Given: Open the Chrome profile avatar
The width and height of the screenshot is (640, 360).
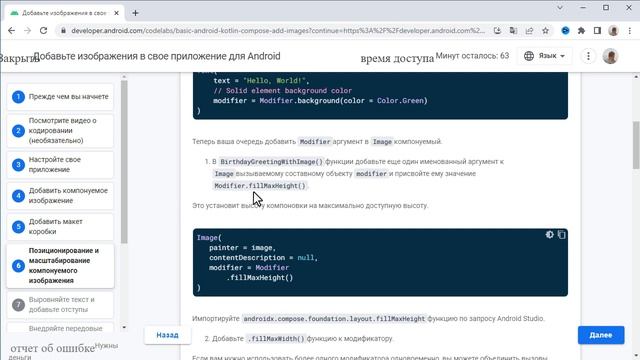Looking at the screenshot, I should coord(613,31).
